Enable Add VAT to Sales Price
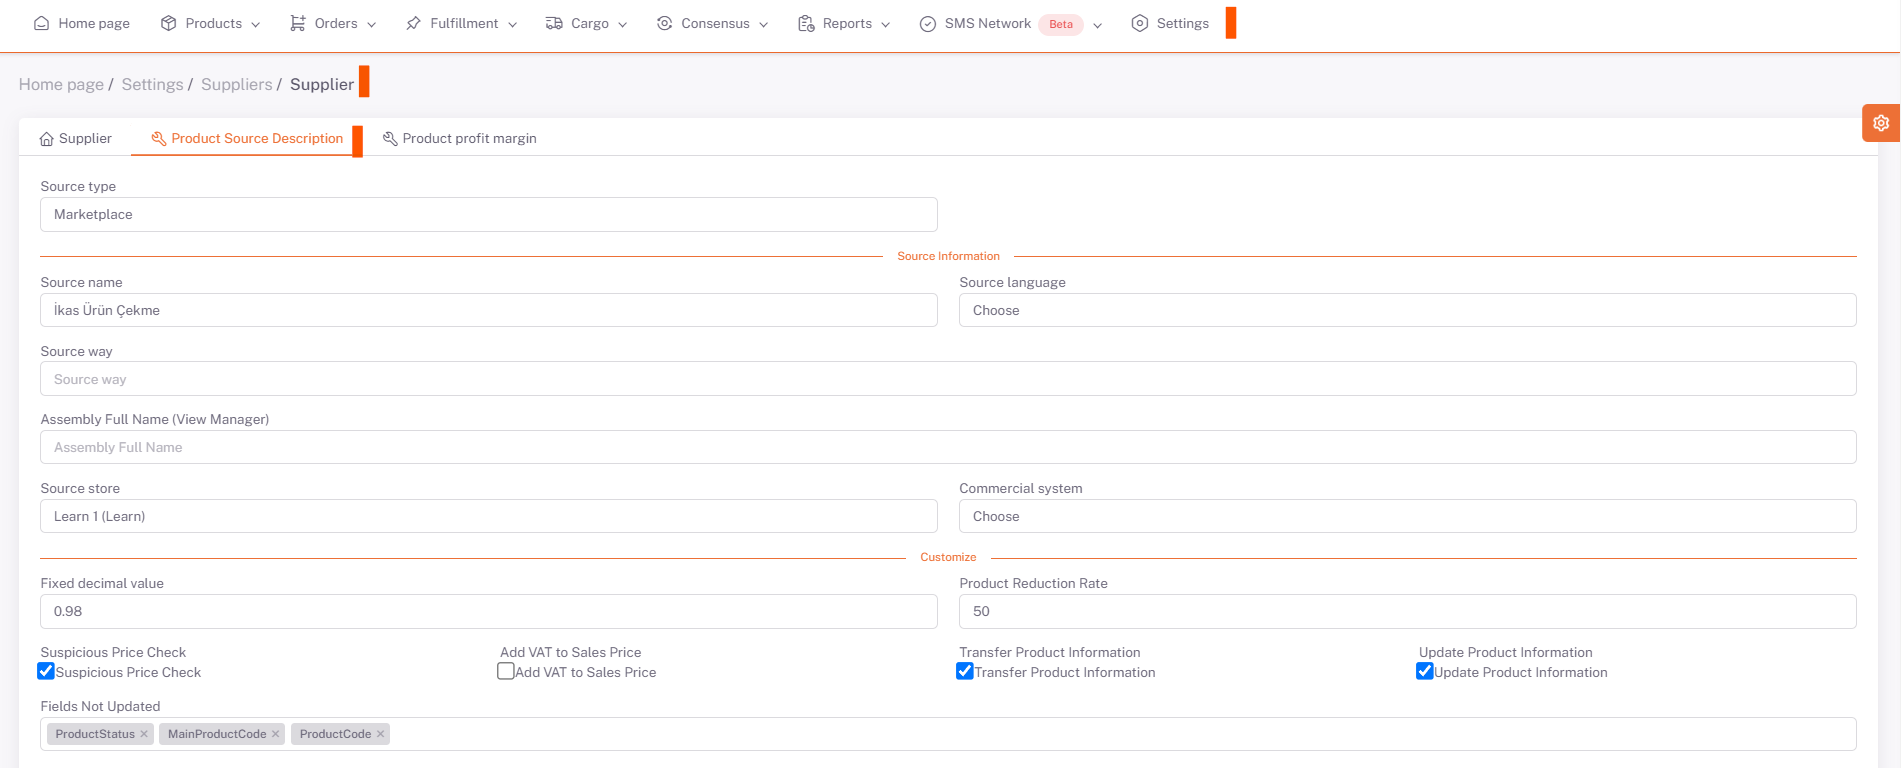Image resolution: width=1901 pixels, height=768 pixels. pos(506,671)
